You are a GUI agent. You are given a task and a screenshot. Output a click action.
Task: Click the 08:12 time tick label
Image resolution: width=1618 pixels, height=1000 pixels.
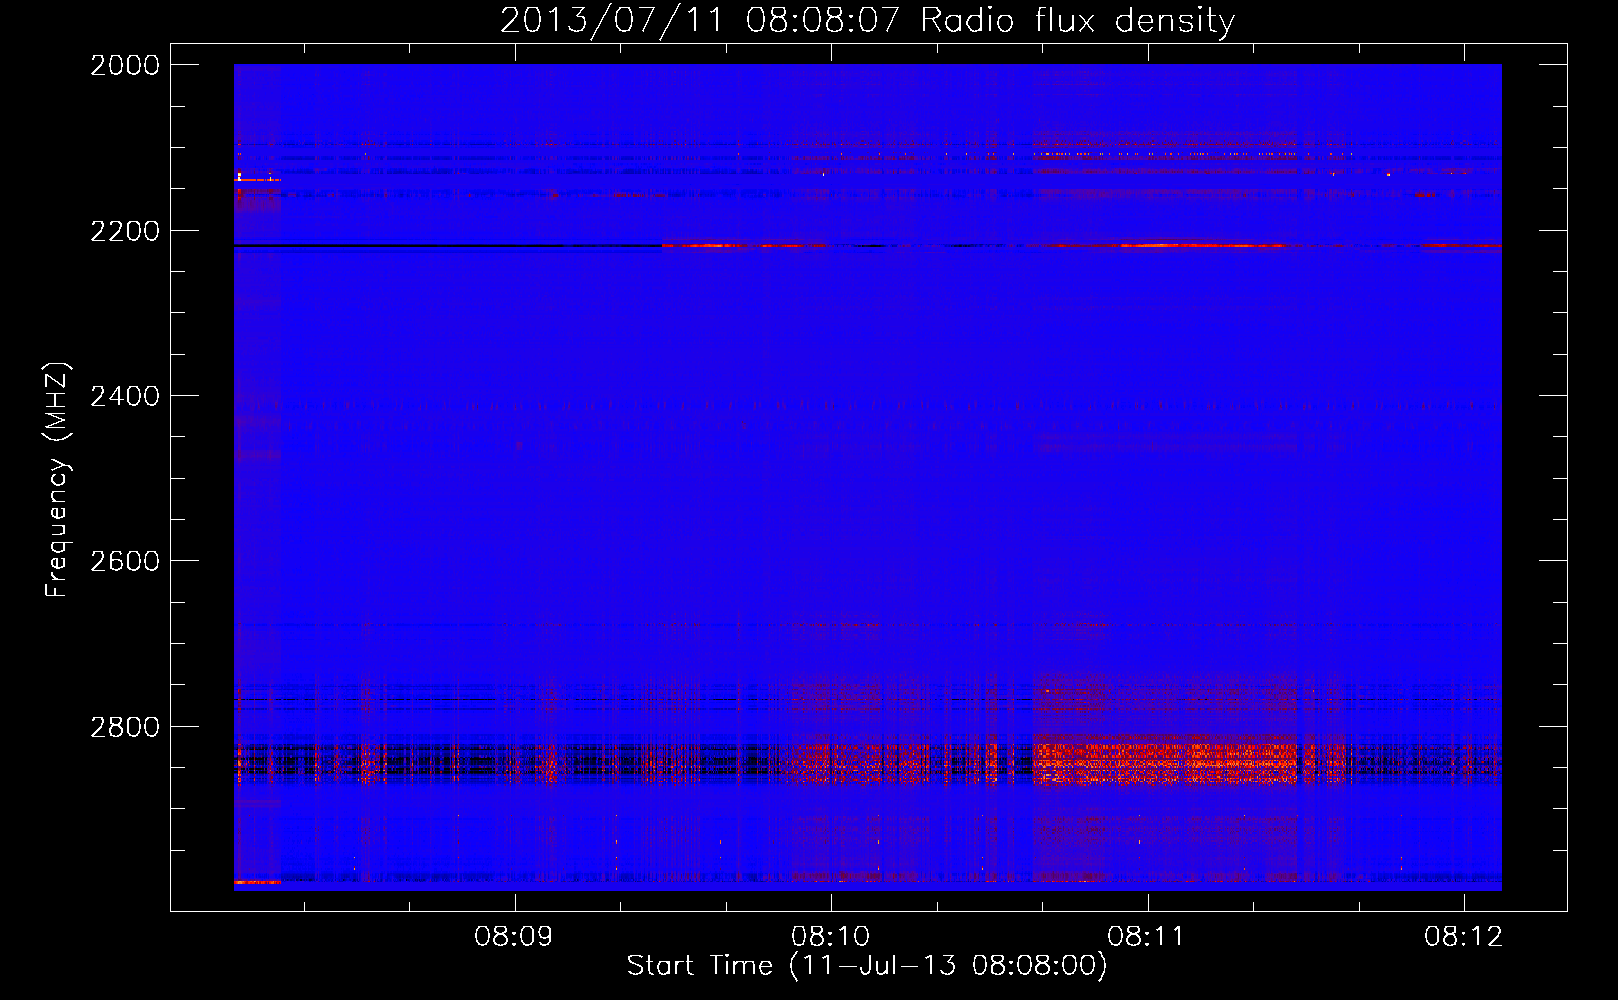pos(1464,937)
